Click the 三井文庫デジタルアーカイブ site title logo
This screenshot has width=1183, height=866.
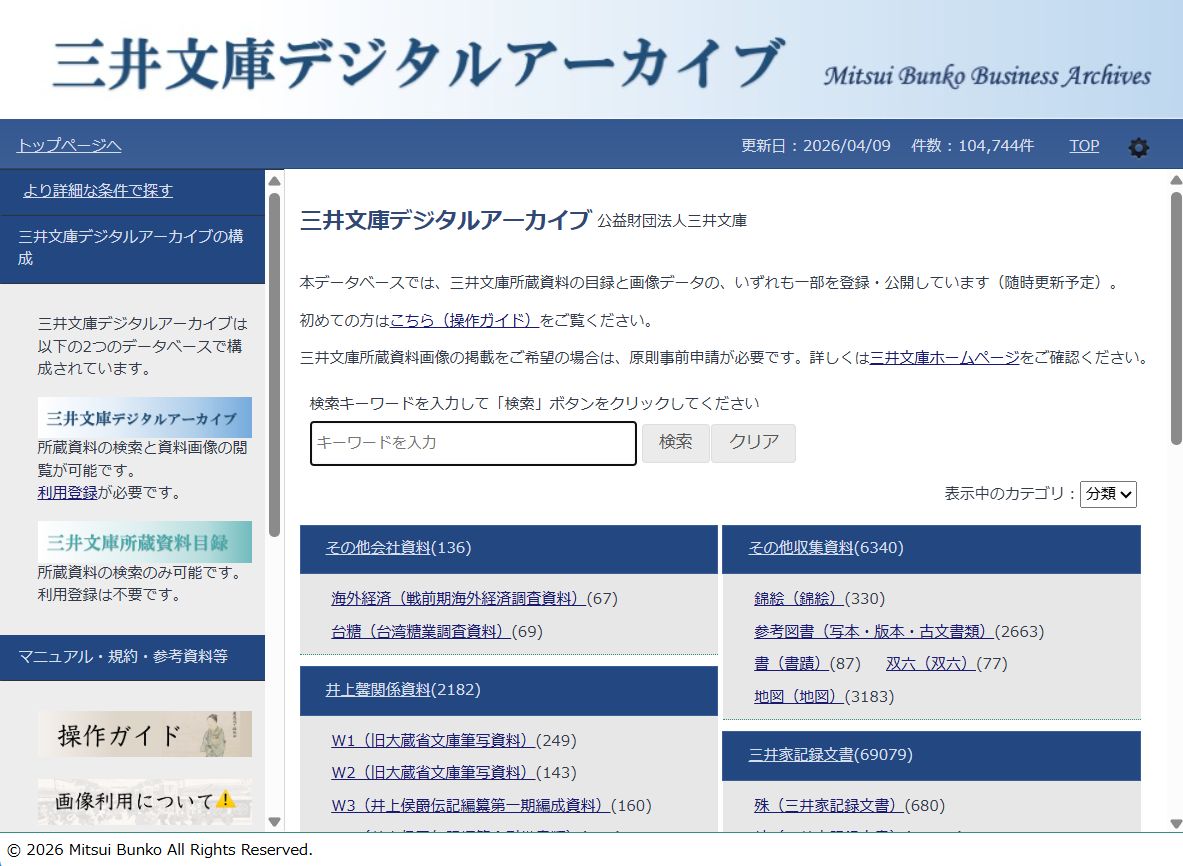[419, 63]
